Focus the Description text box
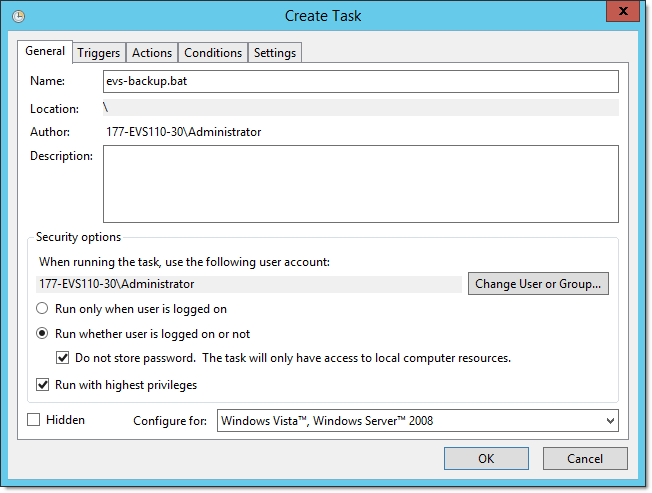The width and height of the screenshot is (652, 493). click(x=360, y=183)
